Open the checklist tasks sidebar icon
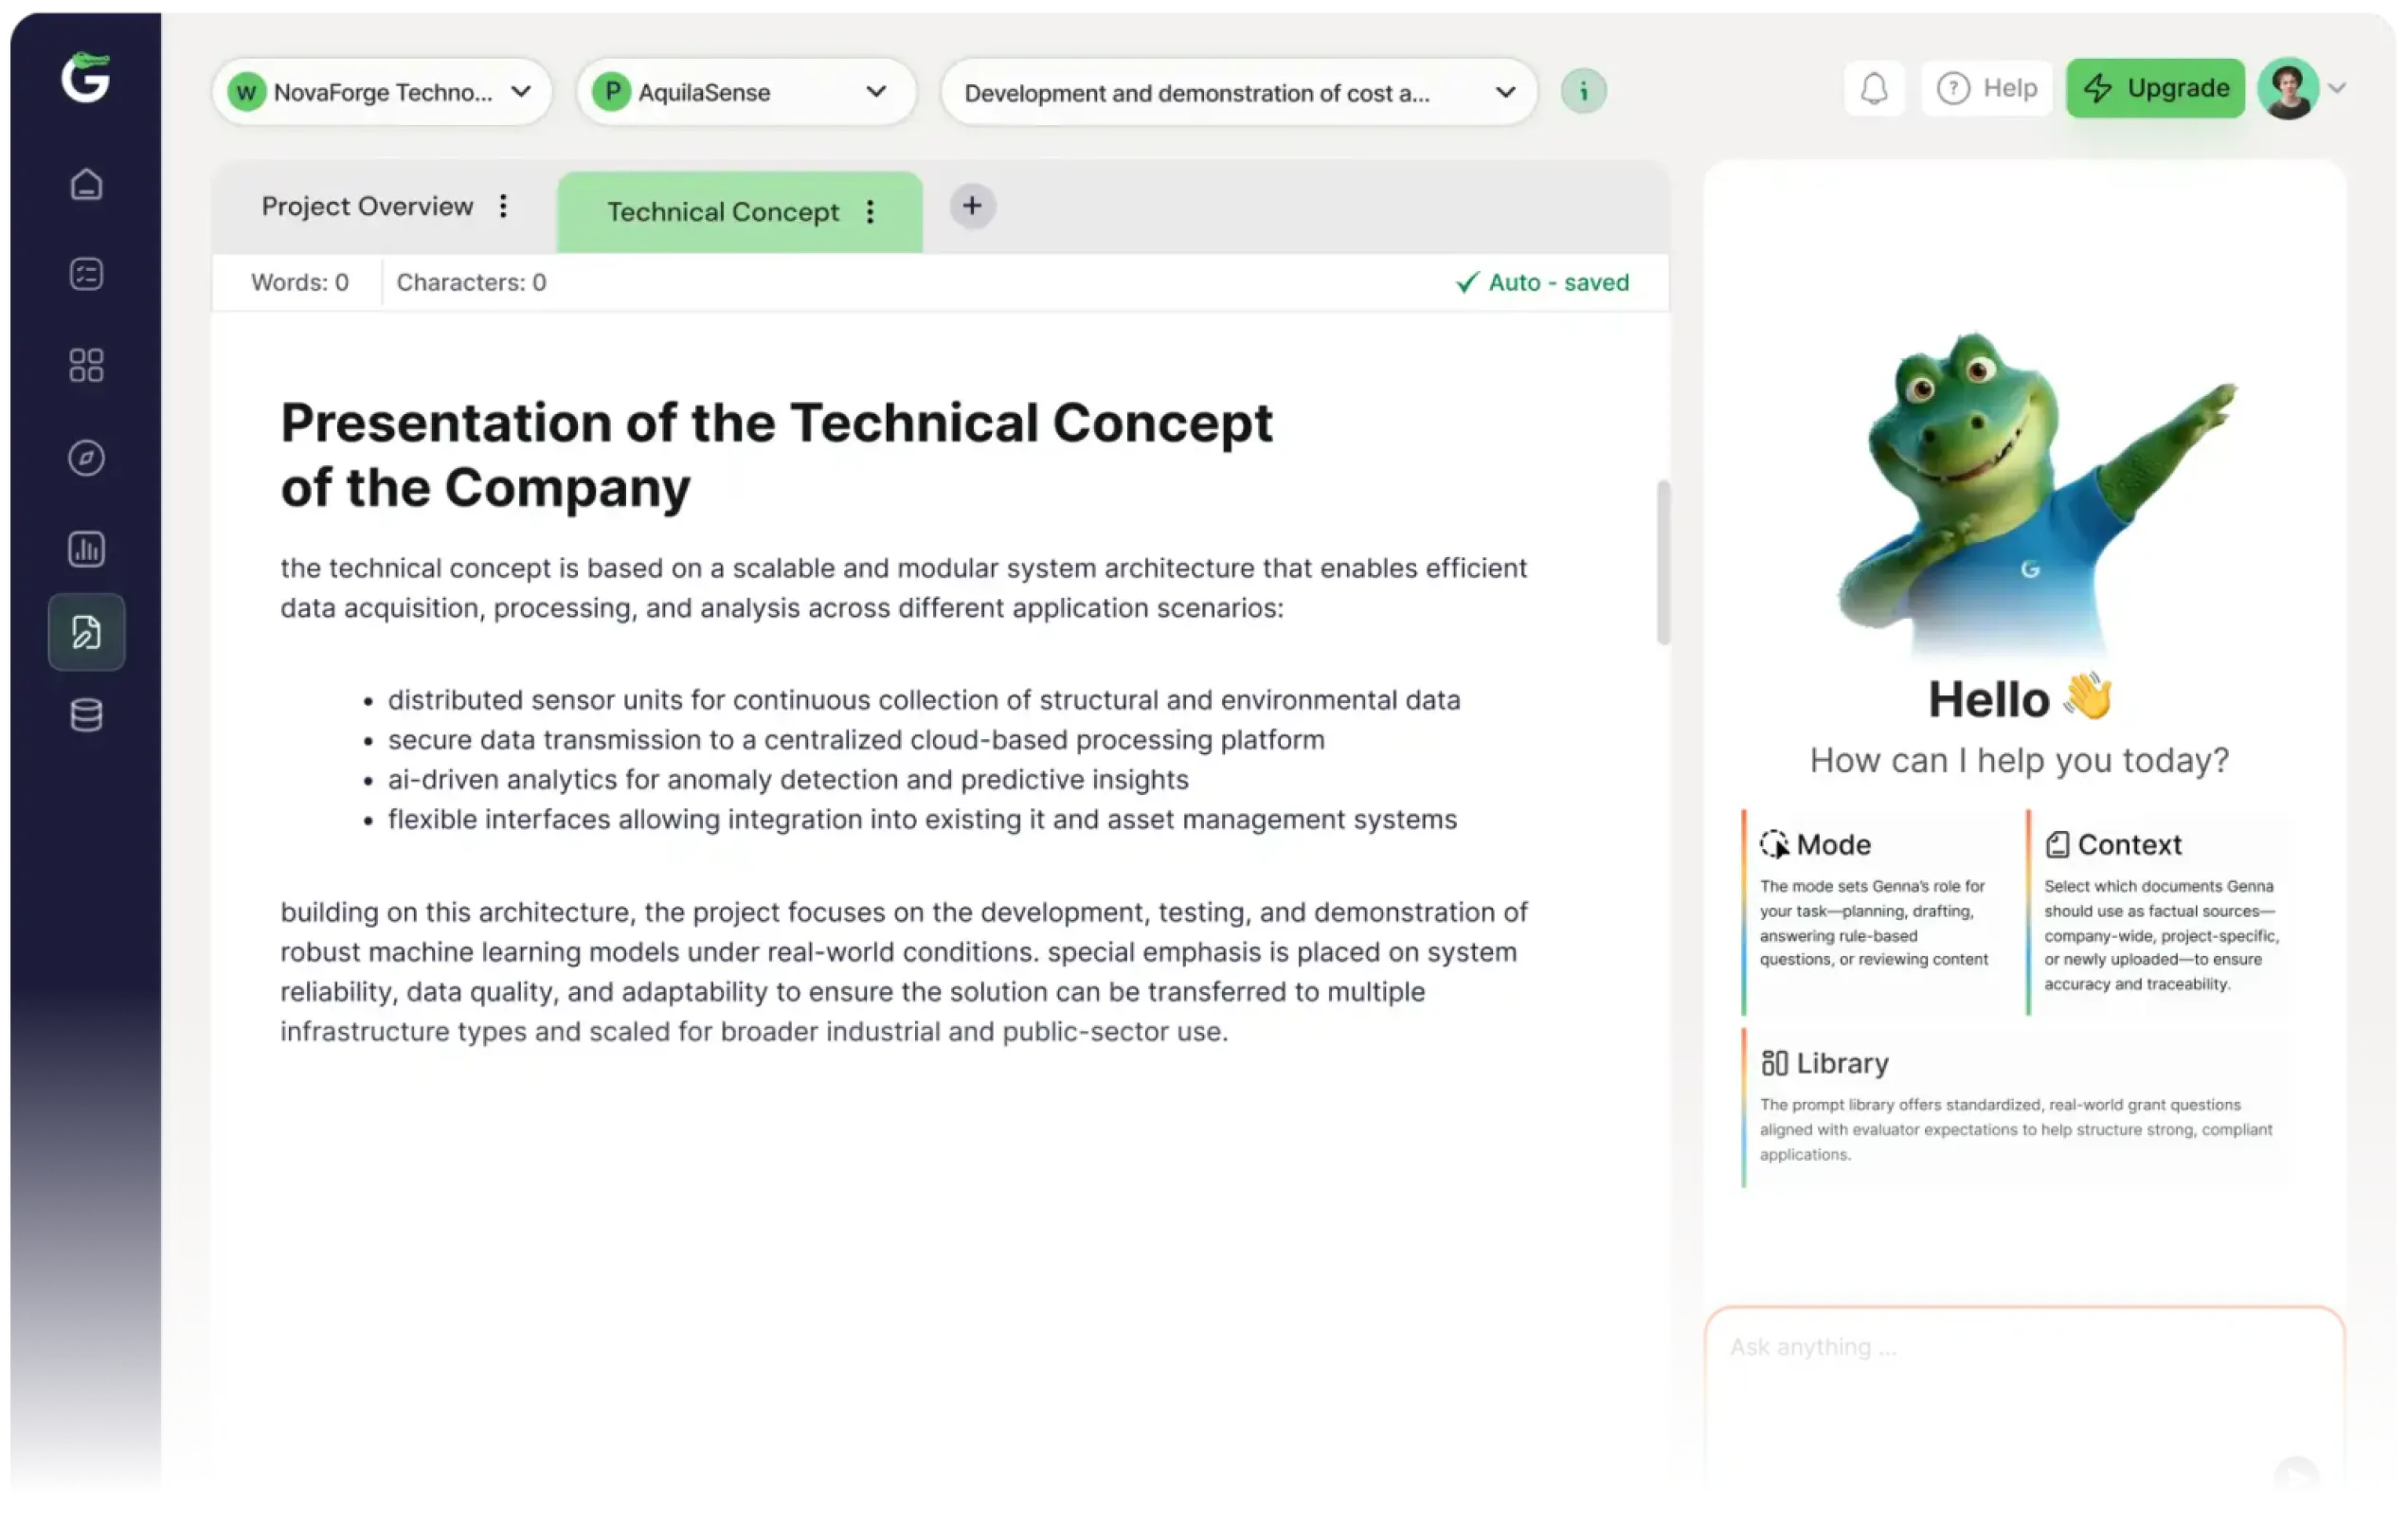The height and width of the screenshot is (1516, 2408). pyautogui.click(x=86, y=274)
